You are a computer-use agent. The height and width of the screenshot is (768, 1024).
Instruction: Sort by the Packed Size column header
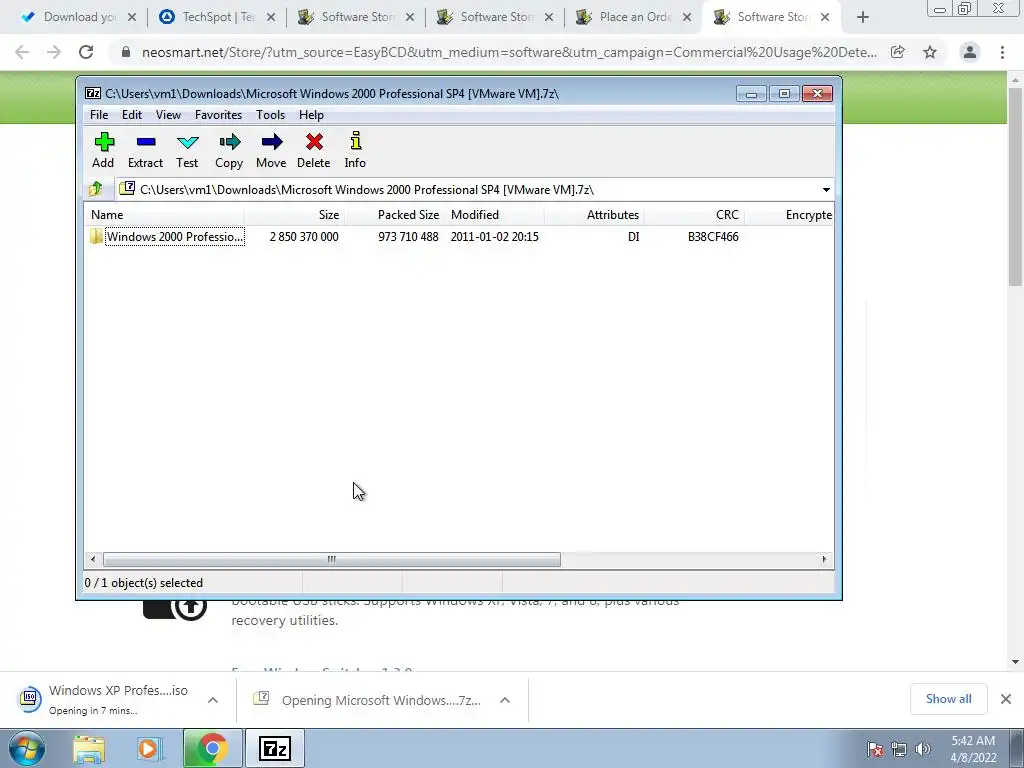click(394, 215)
